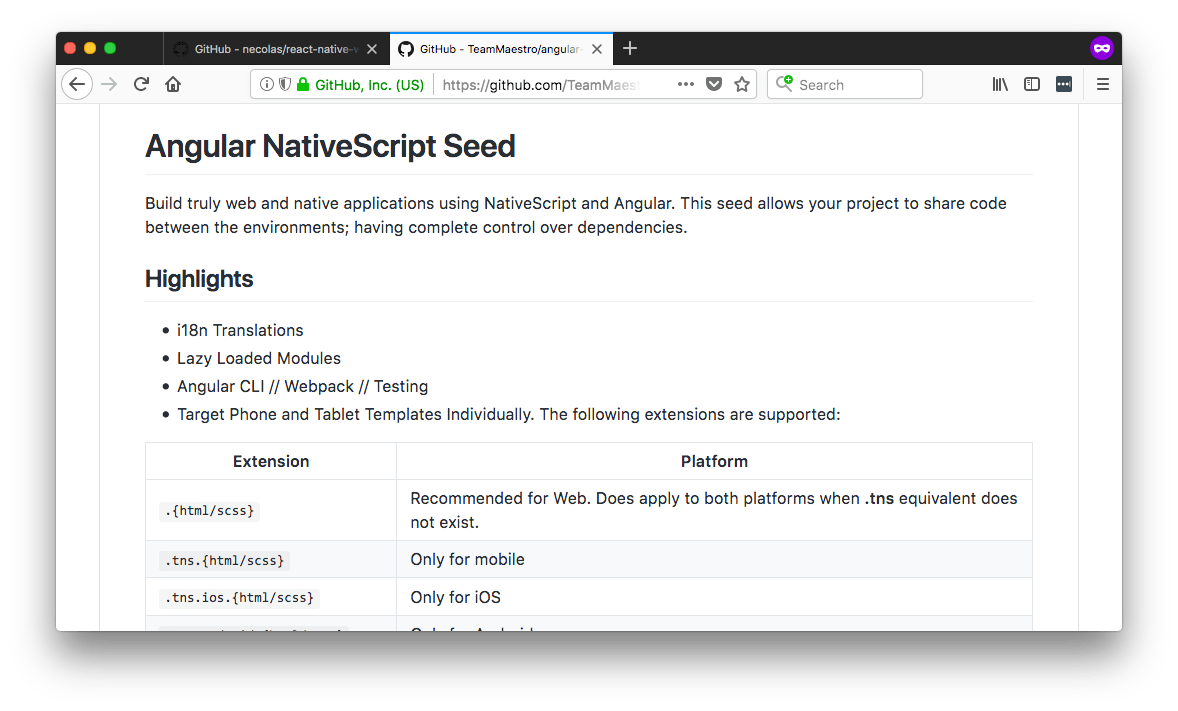Toggle the sidebar view icon
The height and width of the screenshot is (711, 1178).
click(x=1032, y=84)
